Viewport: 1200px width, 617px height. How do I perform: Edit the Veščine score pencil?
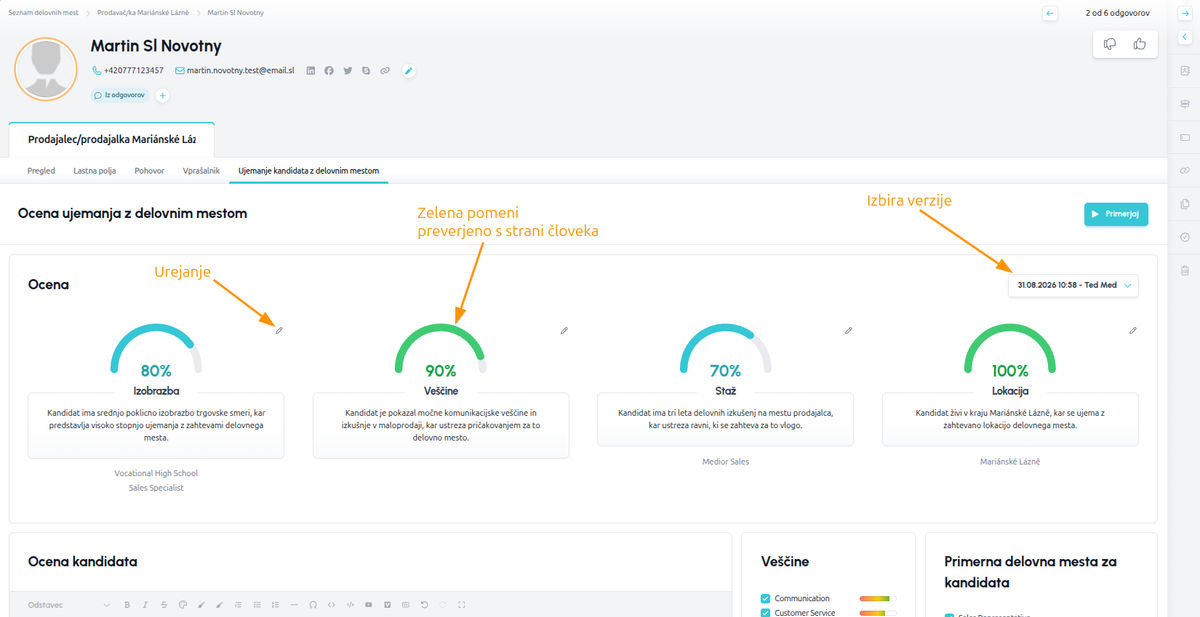click(x=564, y=330)
